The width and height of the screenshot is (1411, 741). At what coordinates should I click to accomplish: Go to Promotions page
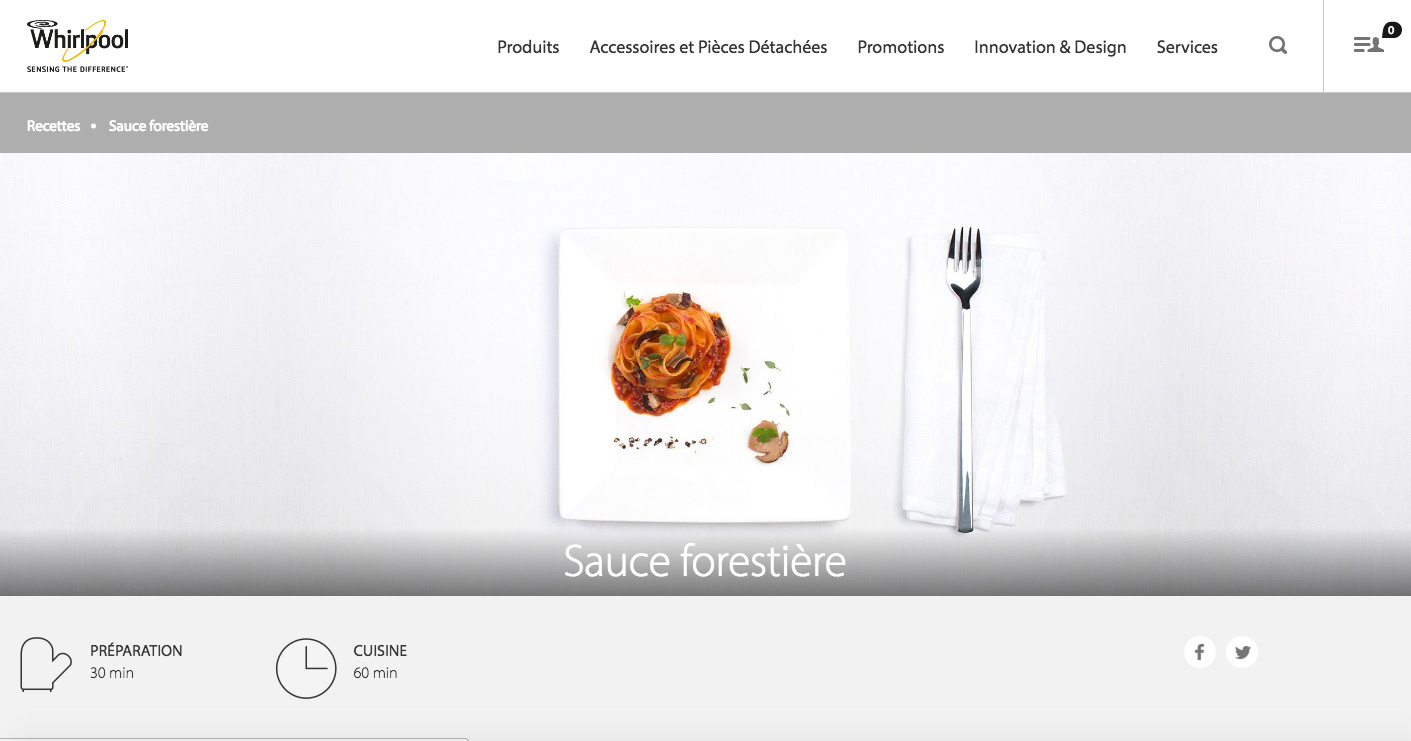pyautogui.click(x=901, y=47)
